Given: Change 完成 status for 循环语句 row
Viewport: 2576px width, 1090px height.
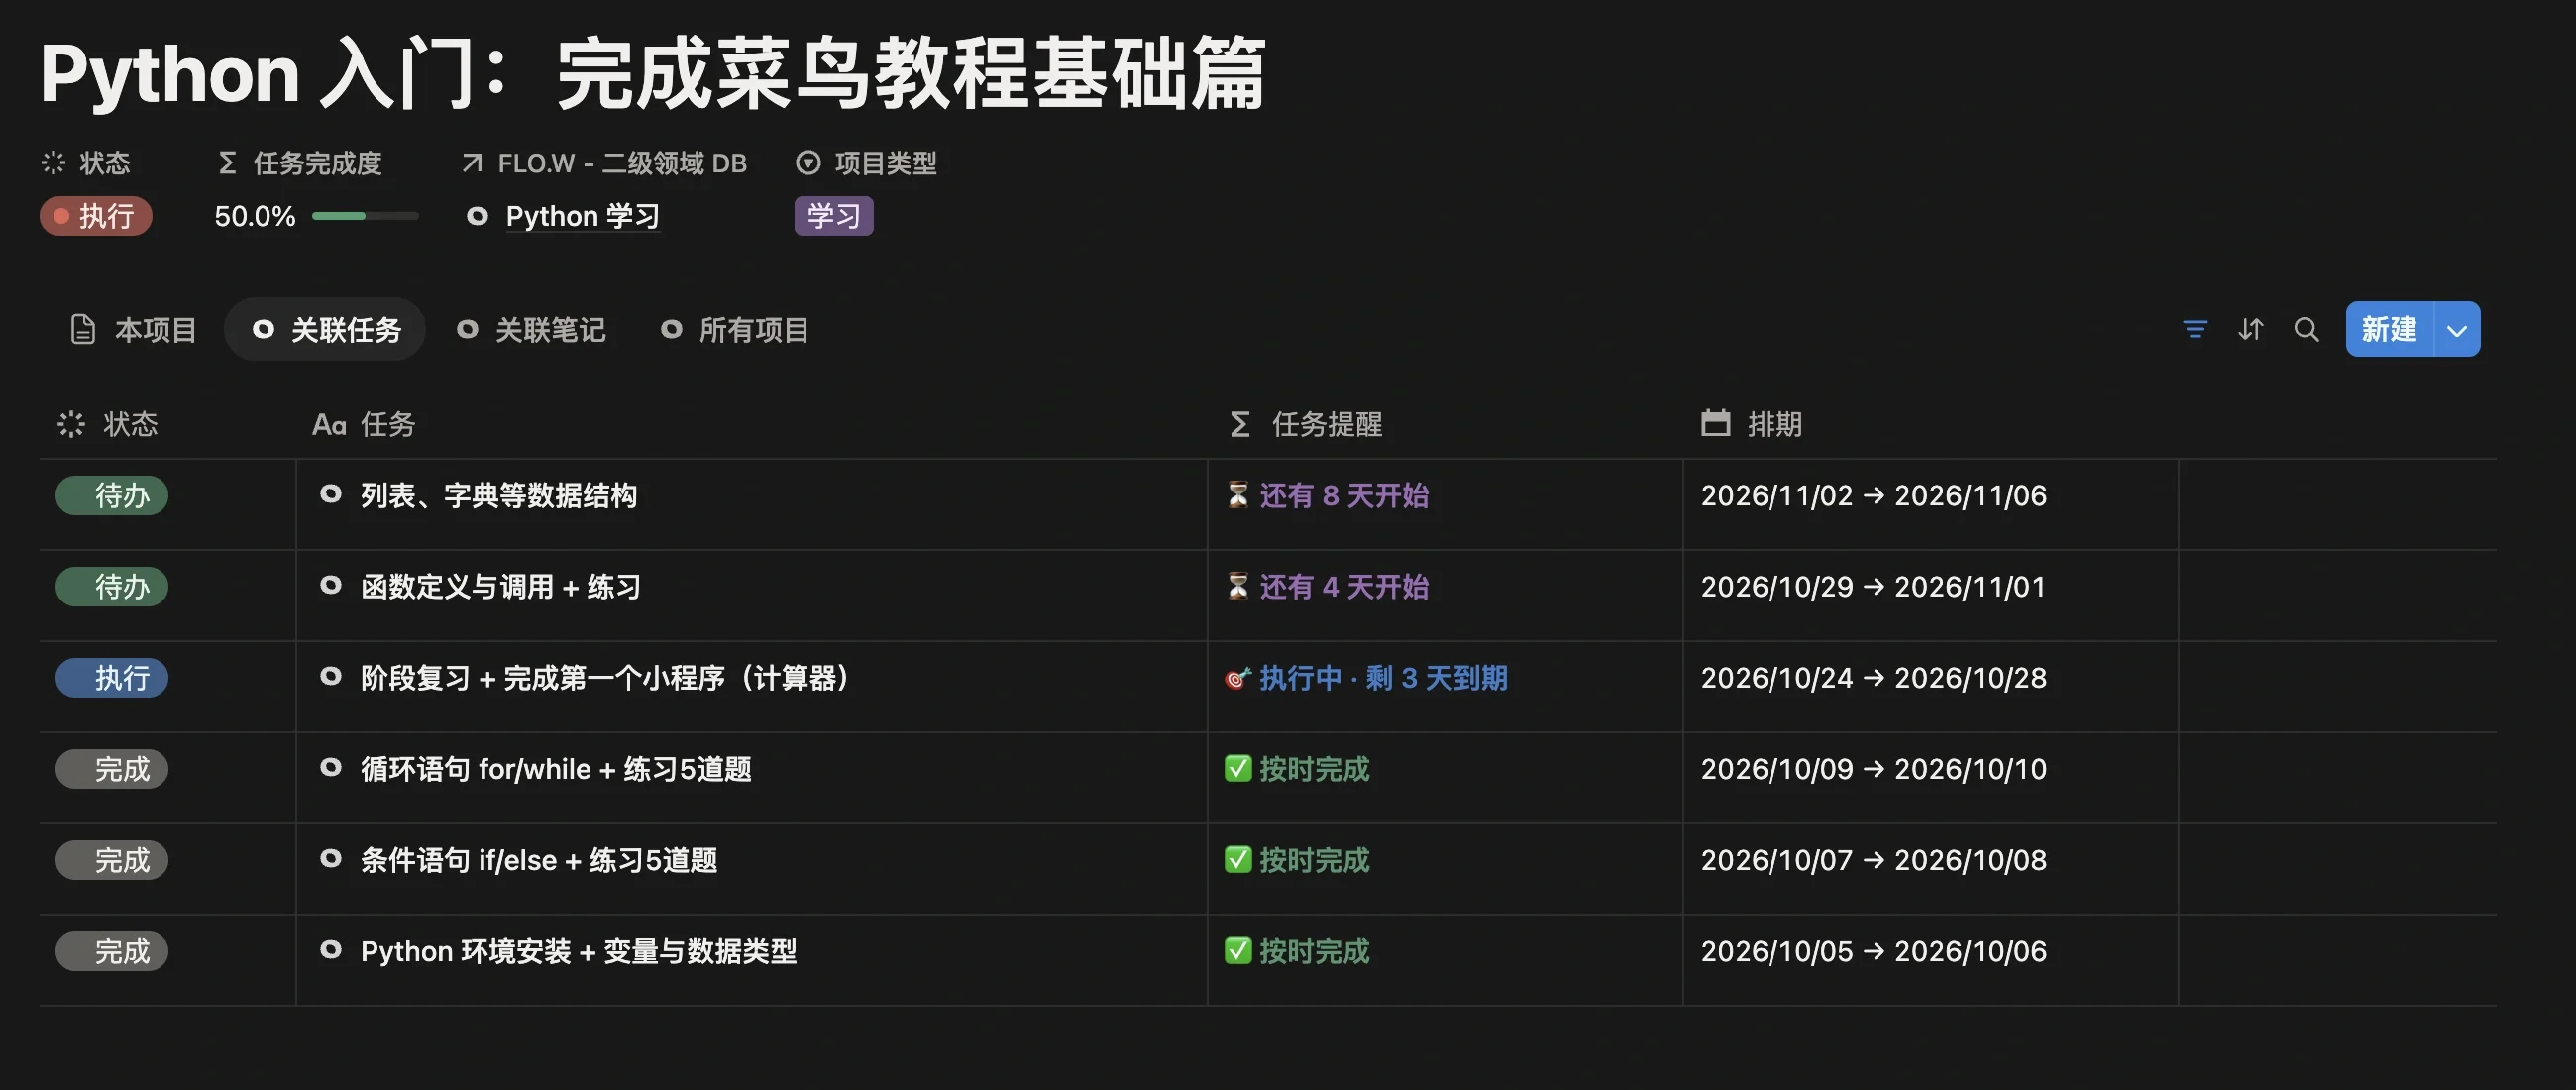Looking at the screenshot, I should (x=112, y=769).
